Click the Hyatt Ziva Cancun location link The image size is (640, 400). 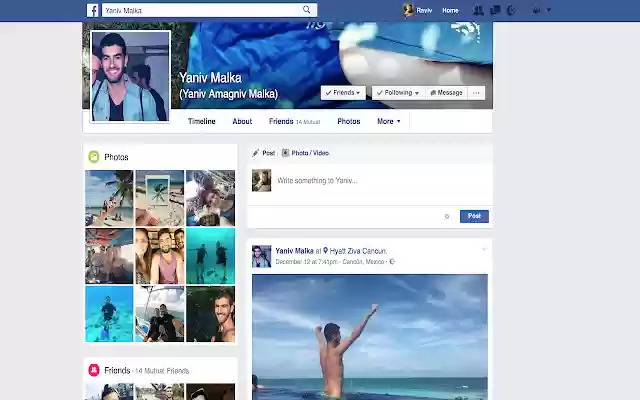[358, 251]
